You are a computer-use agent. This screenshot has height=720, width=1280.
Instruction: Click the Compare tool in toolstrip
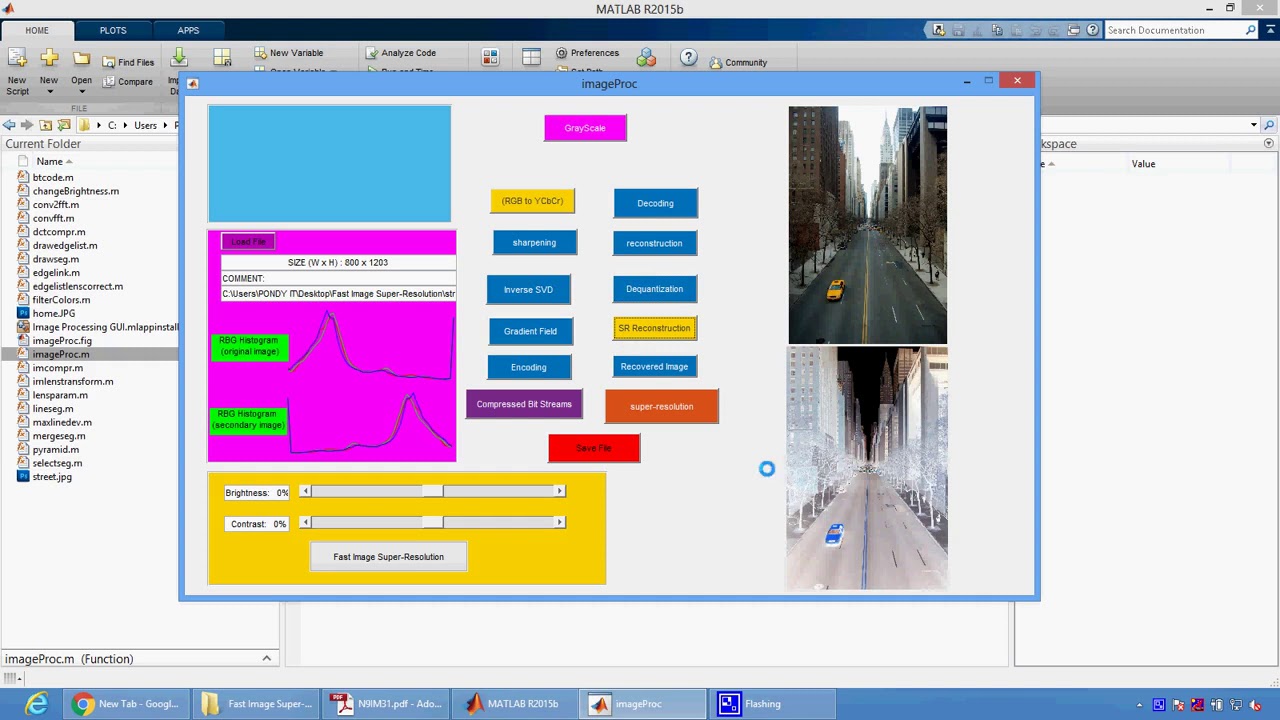coord(128,81)
